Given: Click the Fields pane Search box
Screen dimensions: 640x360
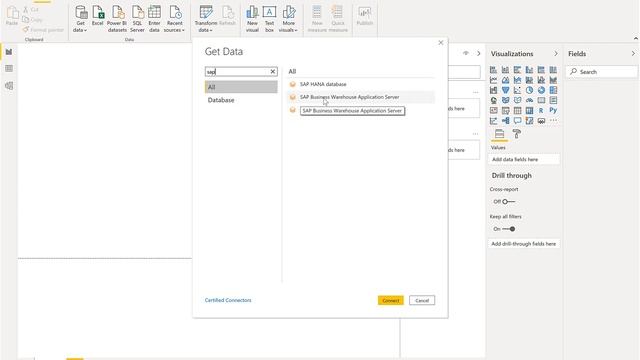Looking at the screenshot, I should [x=601, y=71].
